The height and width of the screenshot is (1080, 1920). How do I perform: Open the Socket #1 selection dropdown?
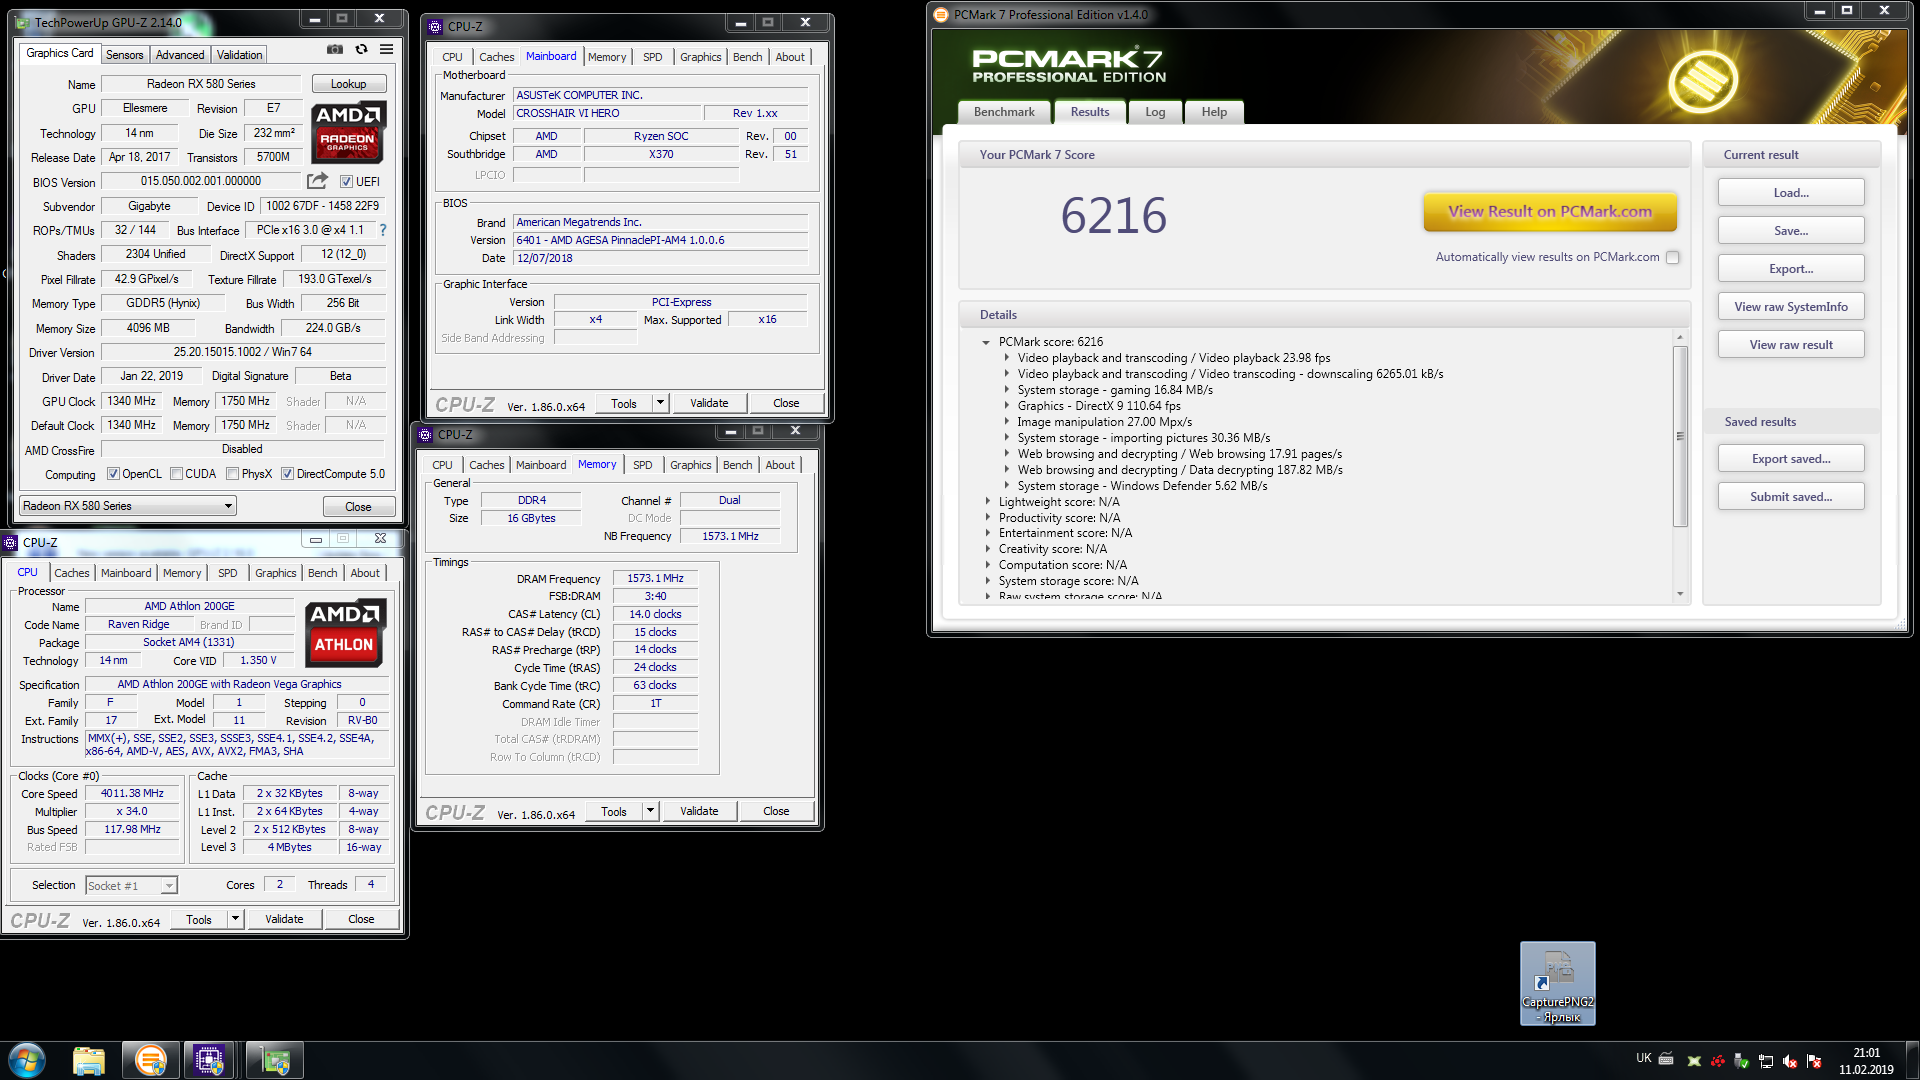click(x=131, y=885)
